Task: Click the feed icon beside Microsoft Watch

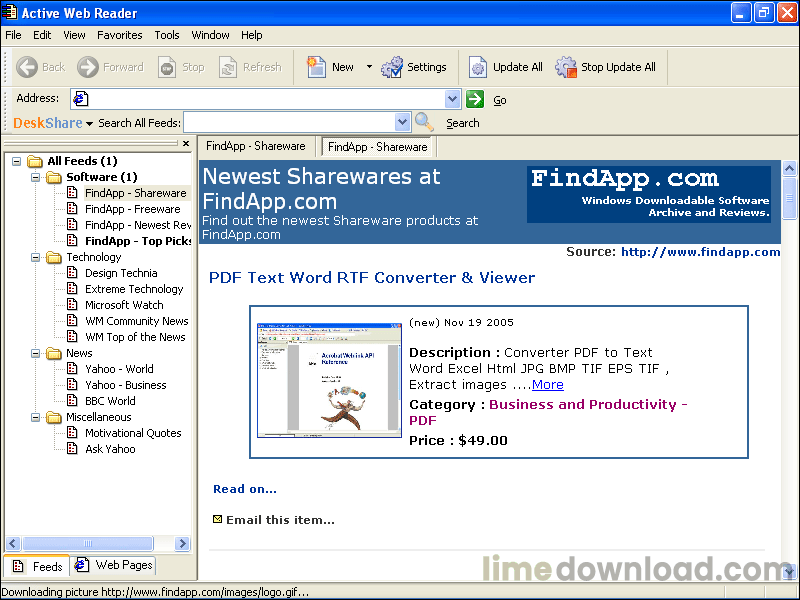Action: coord(72,305)
